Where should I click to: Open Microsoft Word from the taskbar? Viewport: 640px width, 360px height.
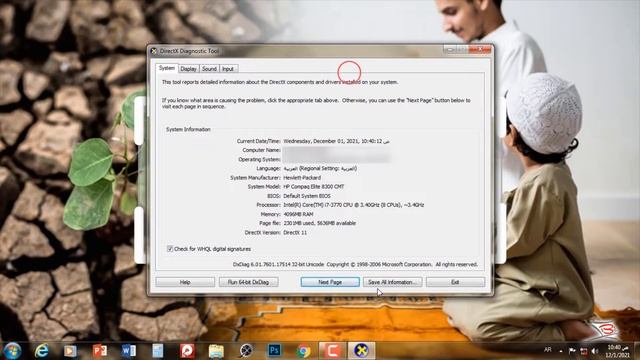pyautogui.click(x=129, y=351)
